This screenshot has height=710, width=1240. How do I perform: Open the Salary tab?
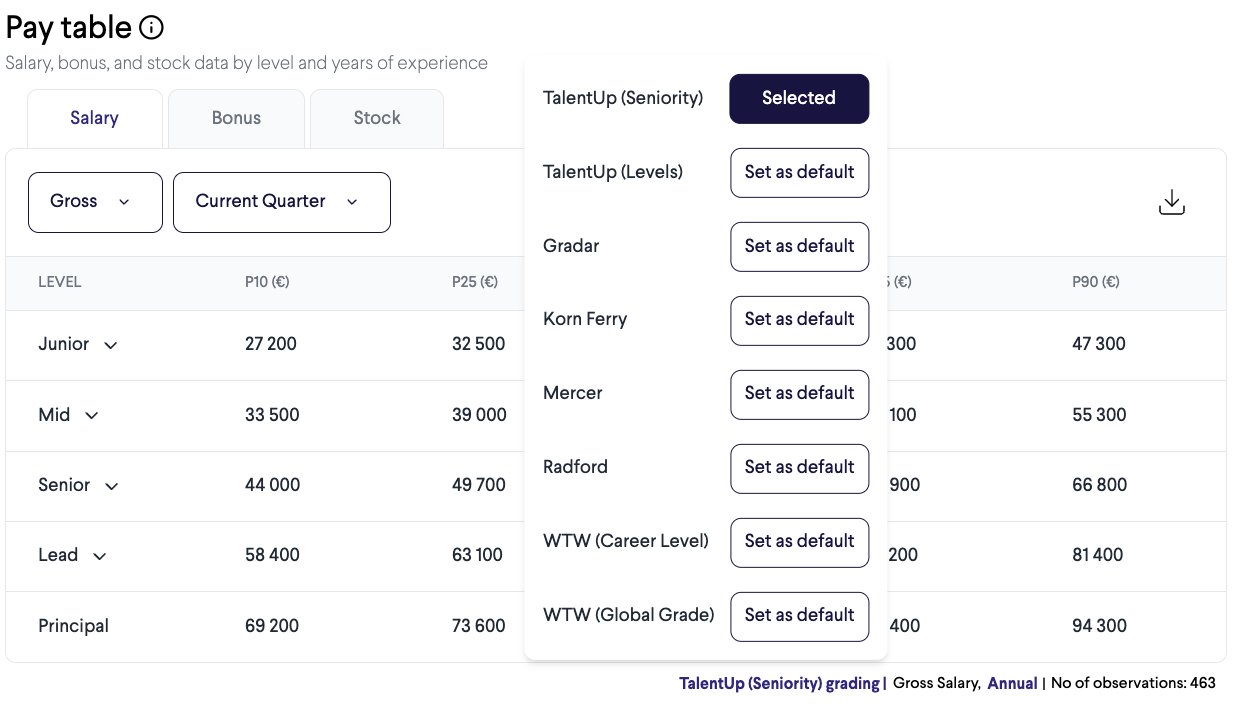pos(94,118)
